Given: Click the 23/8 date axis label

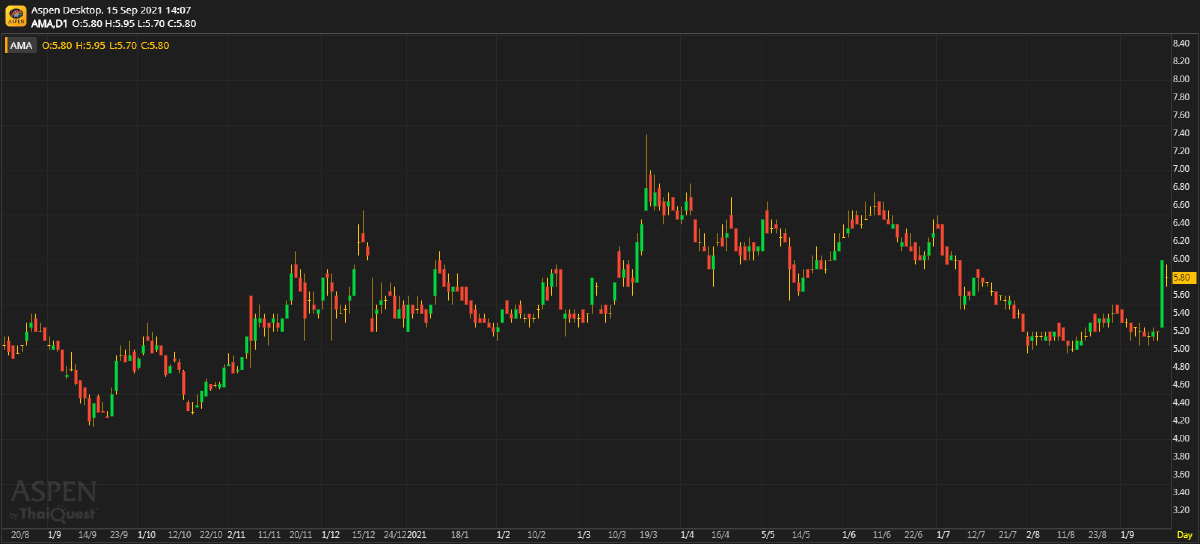Looking at the screenshot, I should (x=1098, y=535).
